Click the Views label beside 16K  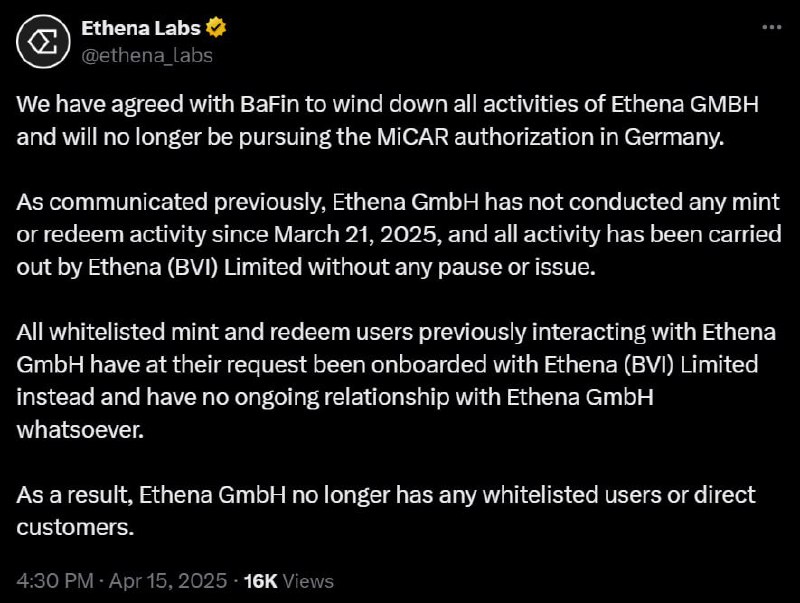coord(308,581)
